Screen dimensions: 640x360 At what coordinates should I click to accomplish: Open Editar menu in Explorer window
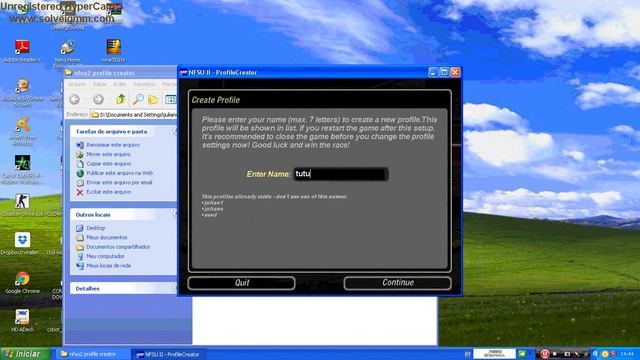click(99, 84)
